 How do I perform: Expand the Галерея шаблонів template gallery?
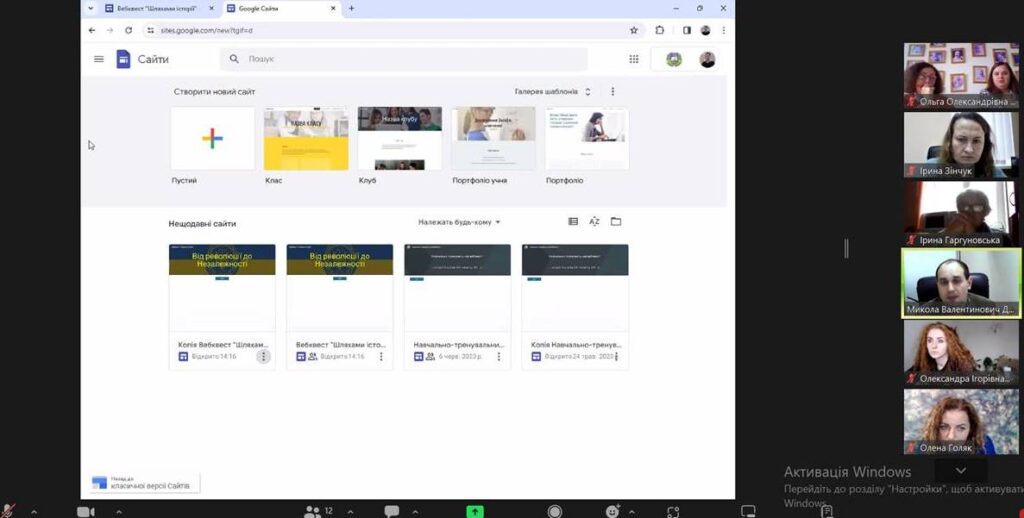[552, 92]
